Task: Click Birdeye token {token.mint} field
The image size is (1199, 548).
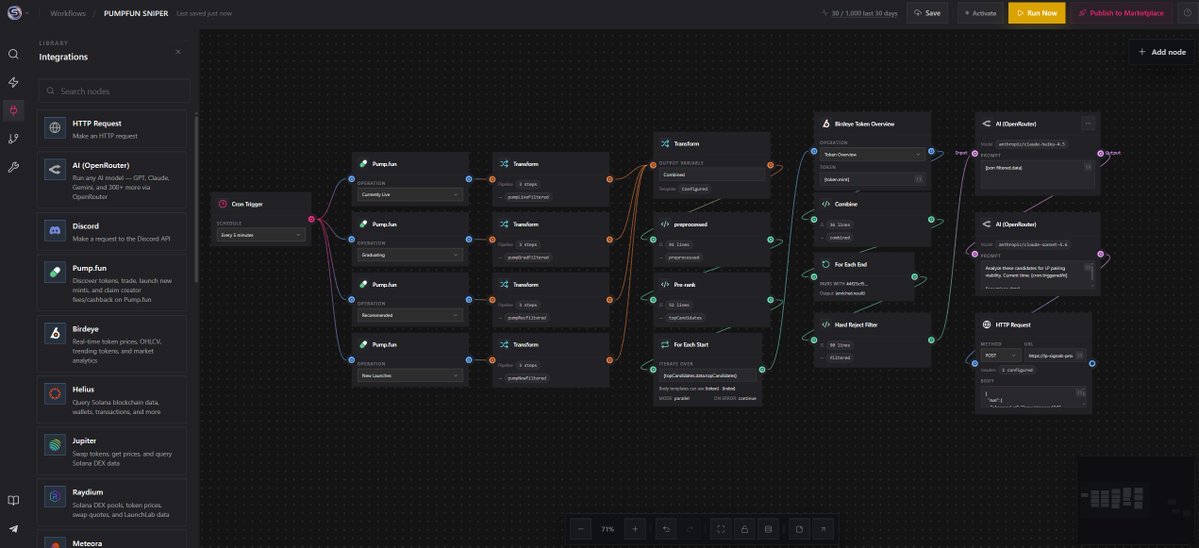Action: pos(872,179)
